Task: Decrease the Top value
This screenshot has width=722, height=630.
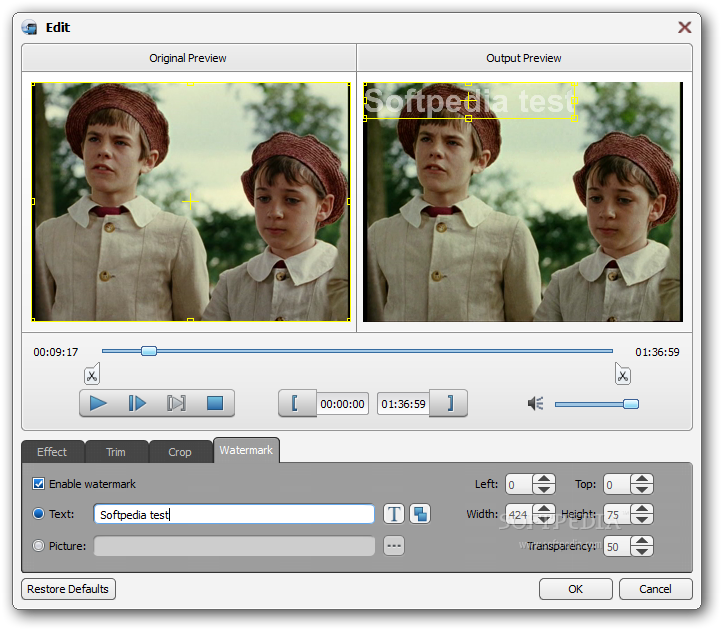Action: tap(642, 489)
